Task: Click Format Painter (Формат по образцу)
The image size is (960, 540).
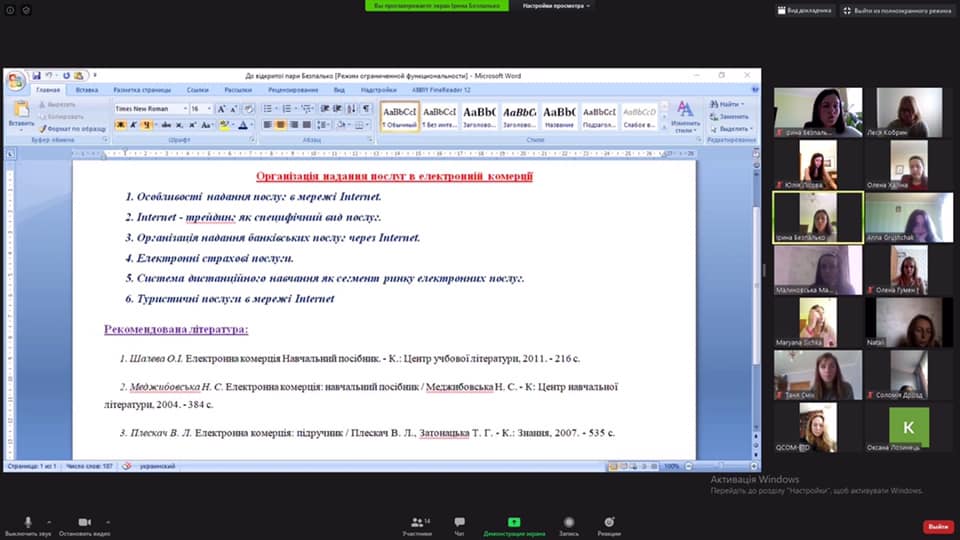Action: tap(72, 129)
